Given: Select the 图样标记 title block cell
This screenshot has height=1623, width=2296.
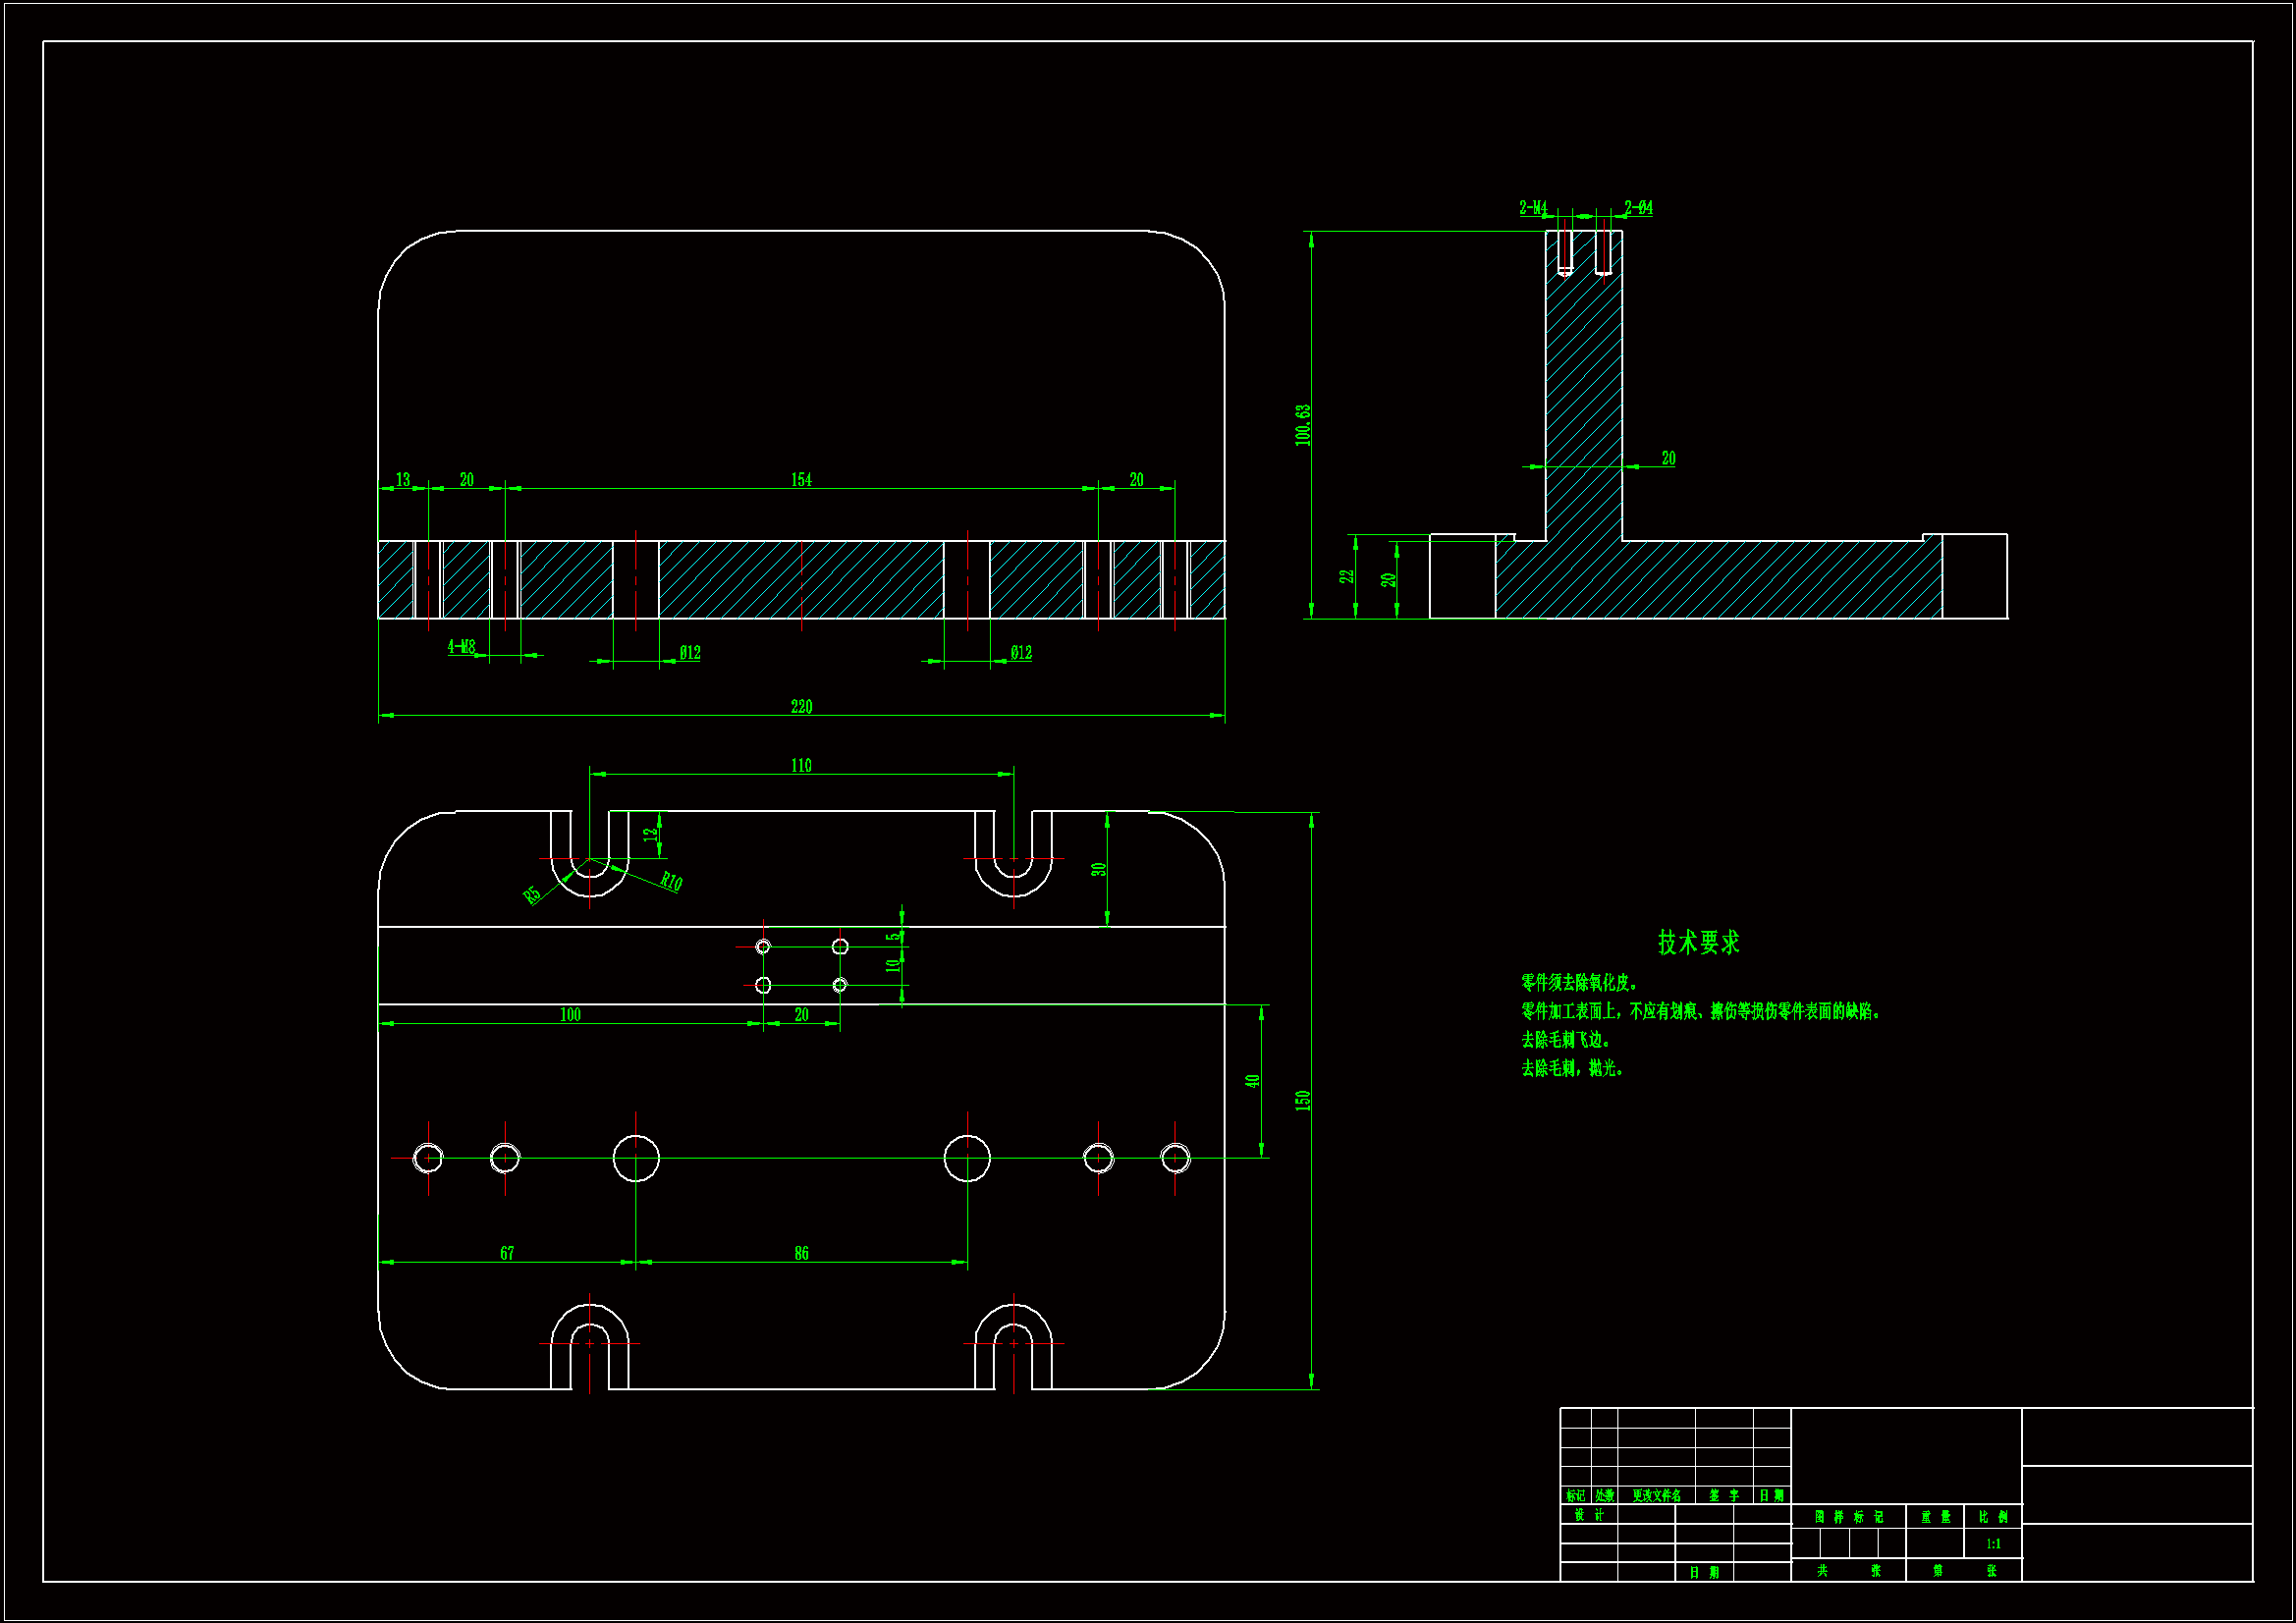Looking at the screenshot, I should coord(1848,1517).
